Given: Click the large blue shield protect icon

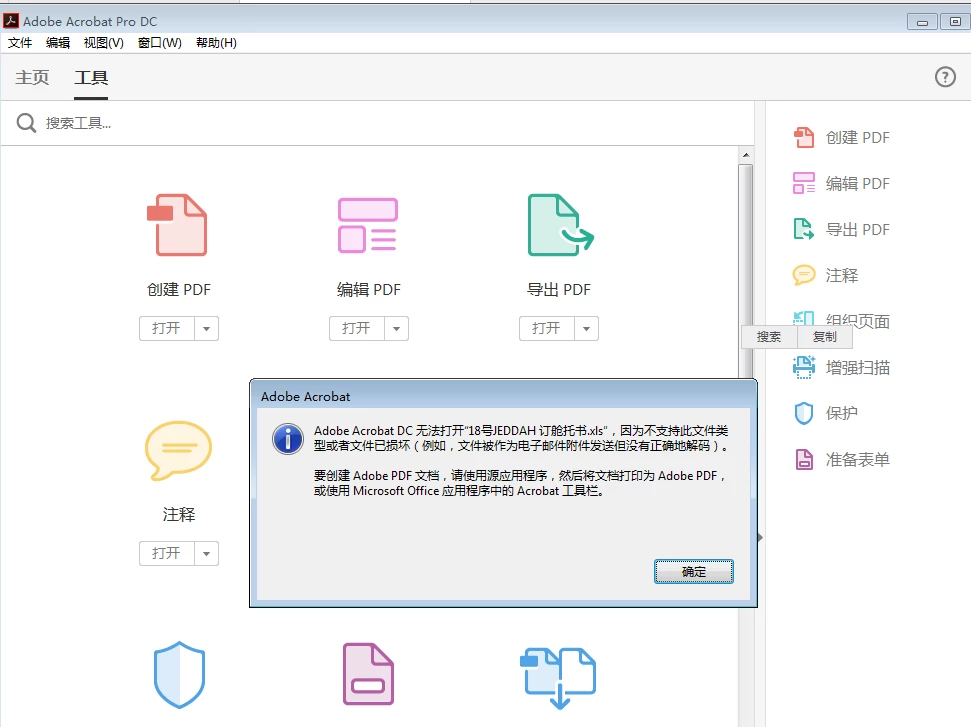Looking at the screenshot, I should click(x=179, y=674).
